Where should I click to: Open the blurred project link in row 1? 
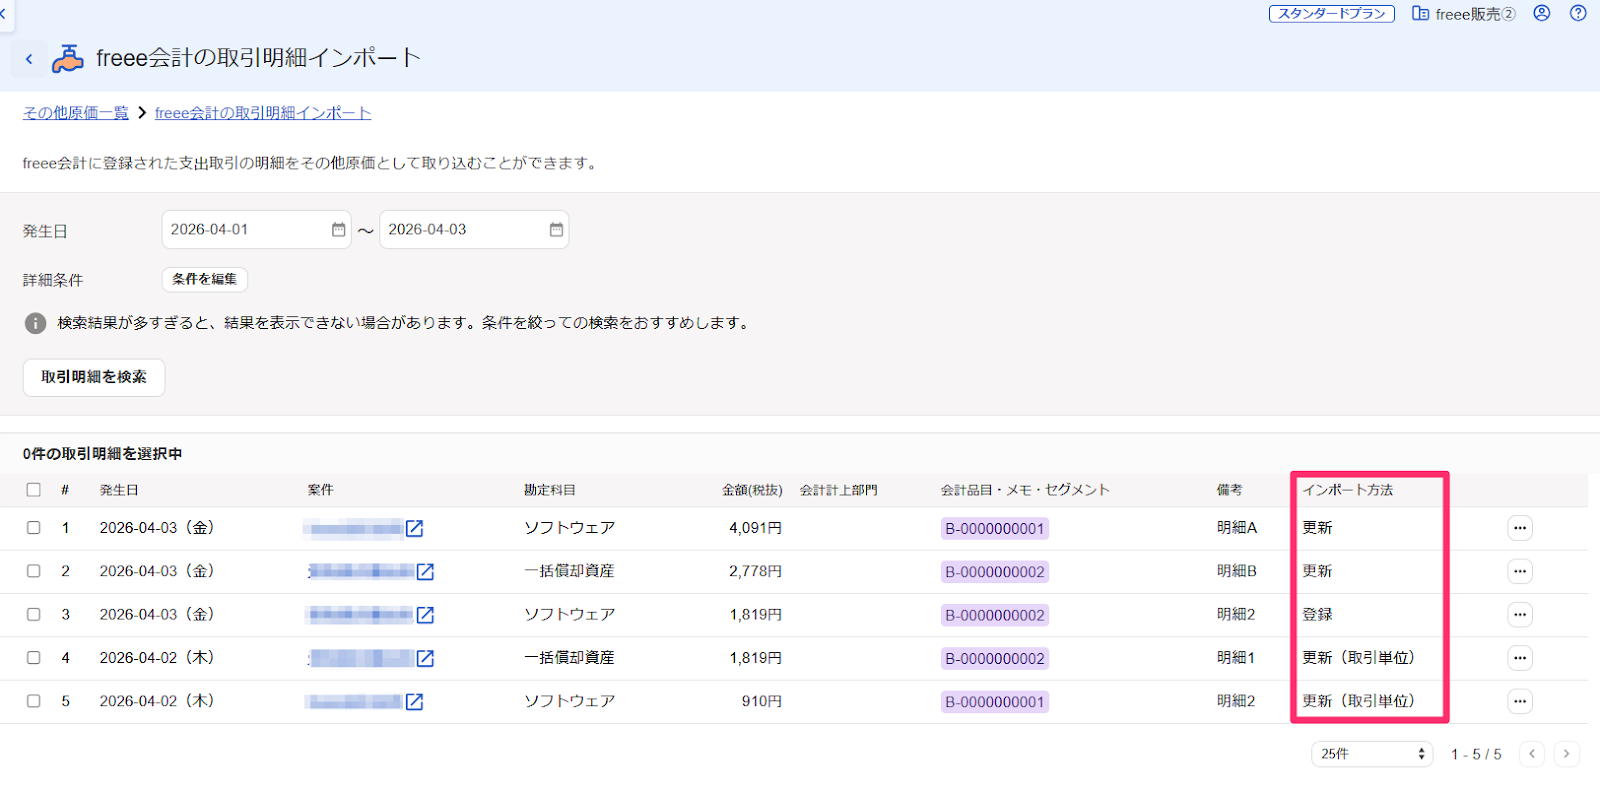354,528
